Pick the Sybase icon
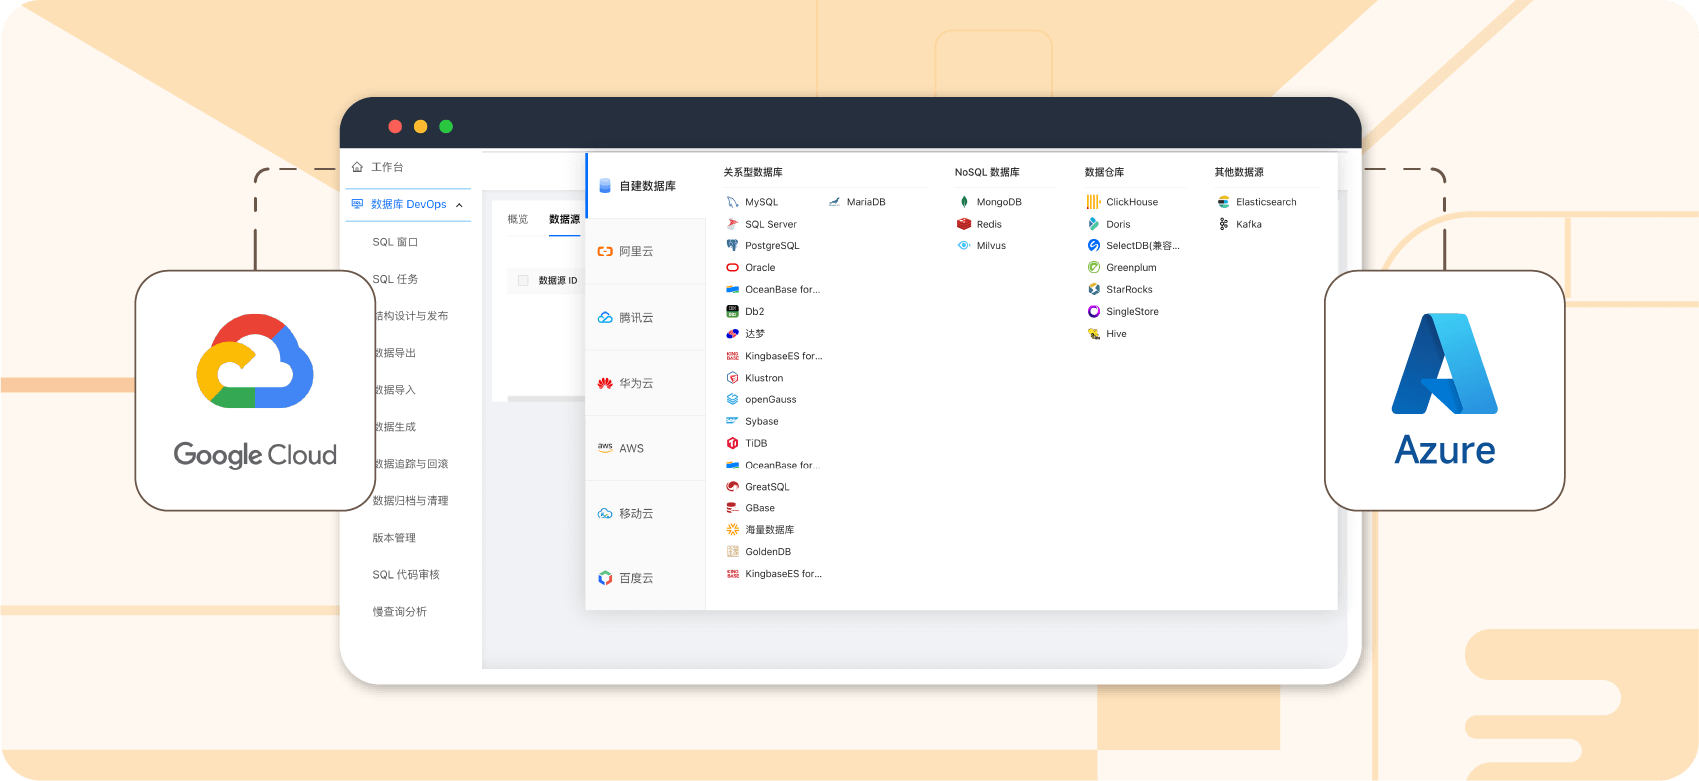1699x781 pixels. 732,421
